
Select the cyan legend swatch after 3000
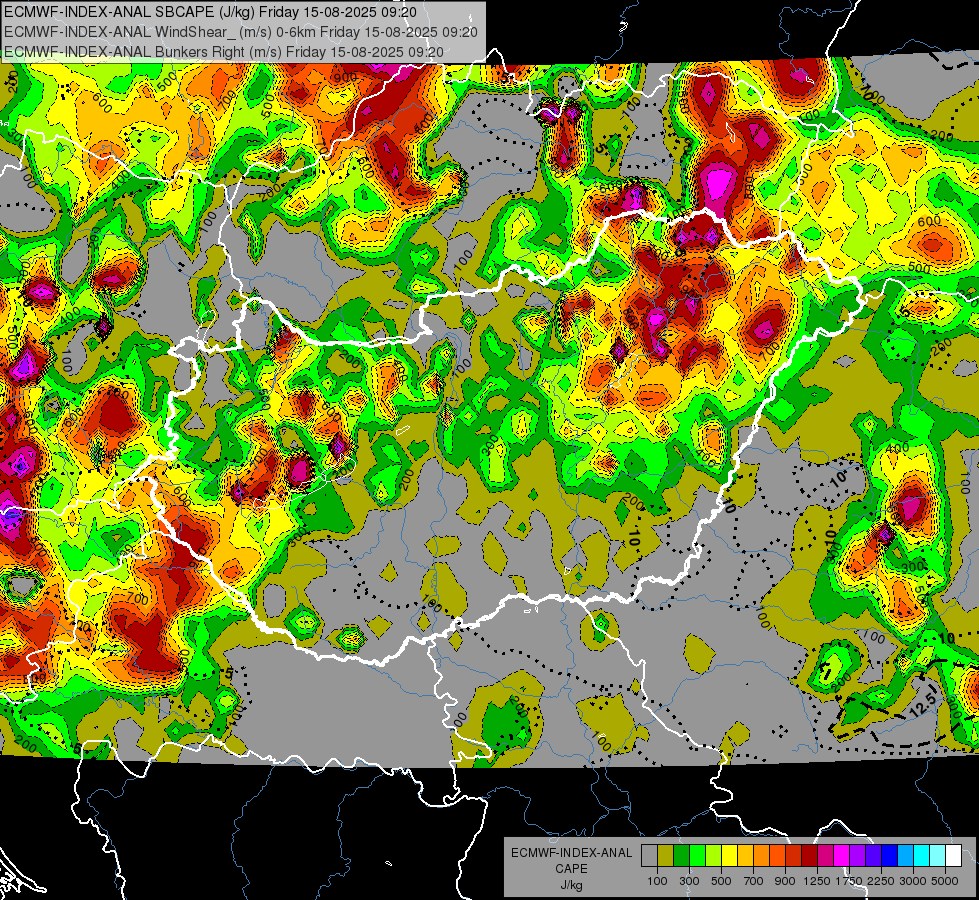922,855
